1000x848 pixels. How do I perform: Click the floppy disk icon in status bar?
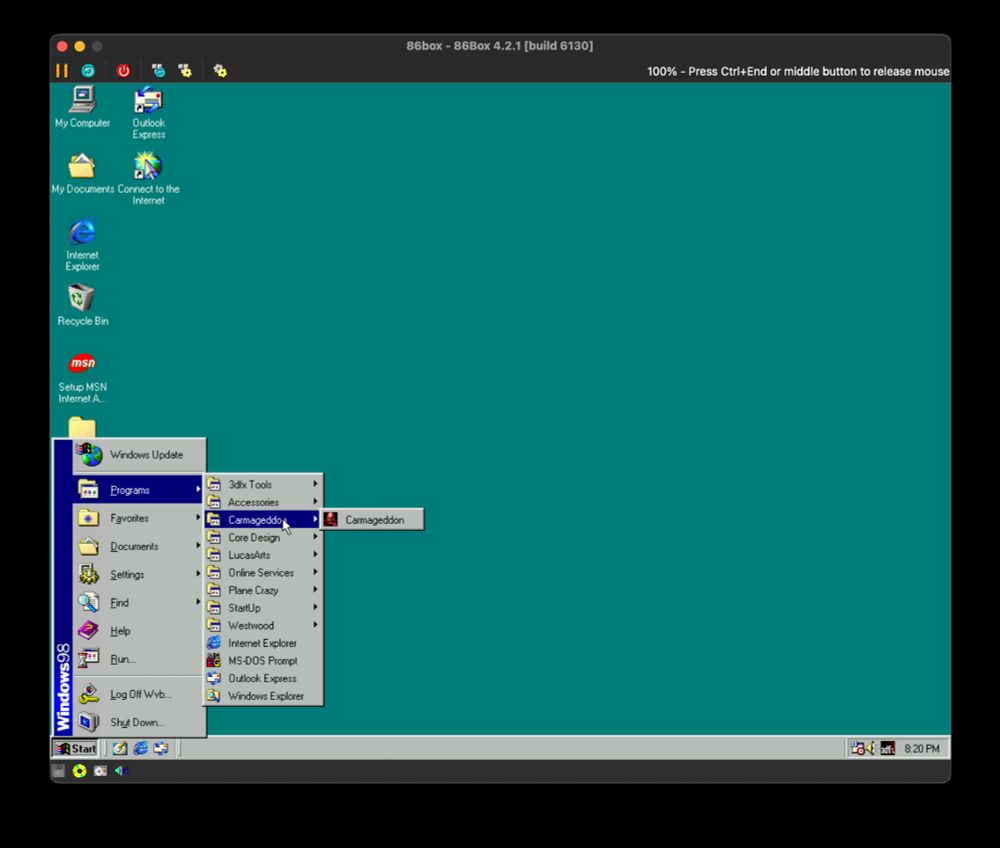(59, 771)
